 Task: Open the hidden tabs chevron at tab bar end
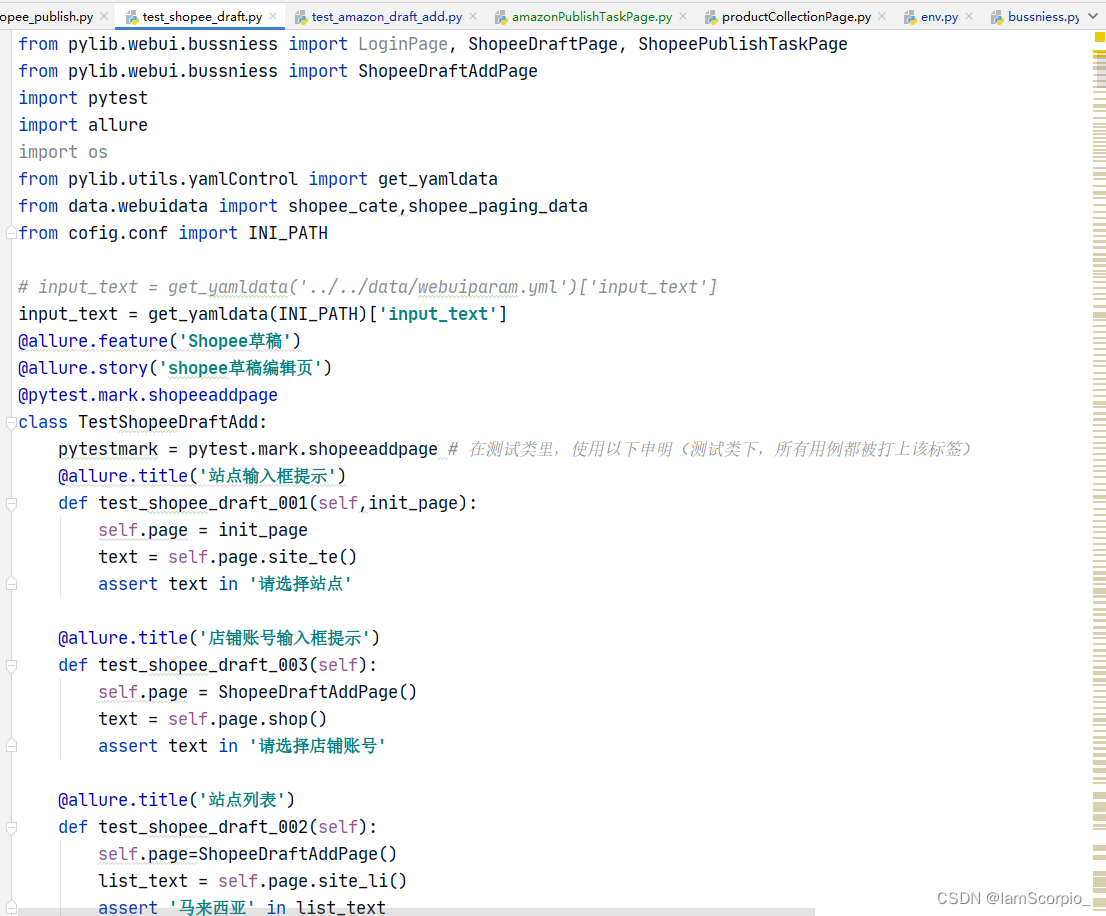1094,16
